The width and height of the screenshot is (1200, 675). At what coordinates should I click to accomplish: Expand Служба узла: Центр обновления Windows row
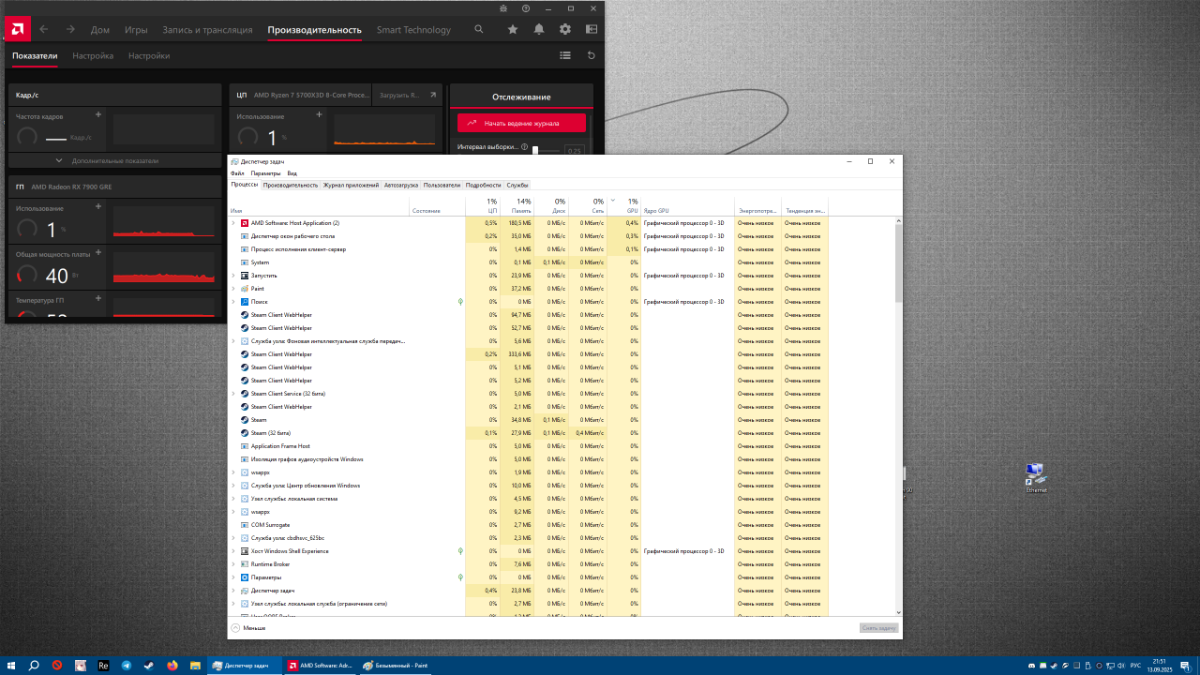click(234, 485)
